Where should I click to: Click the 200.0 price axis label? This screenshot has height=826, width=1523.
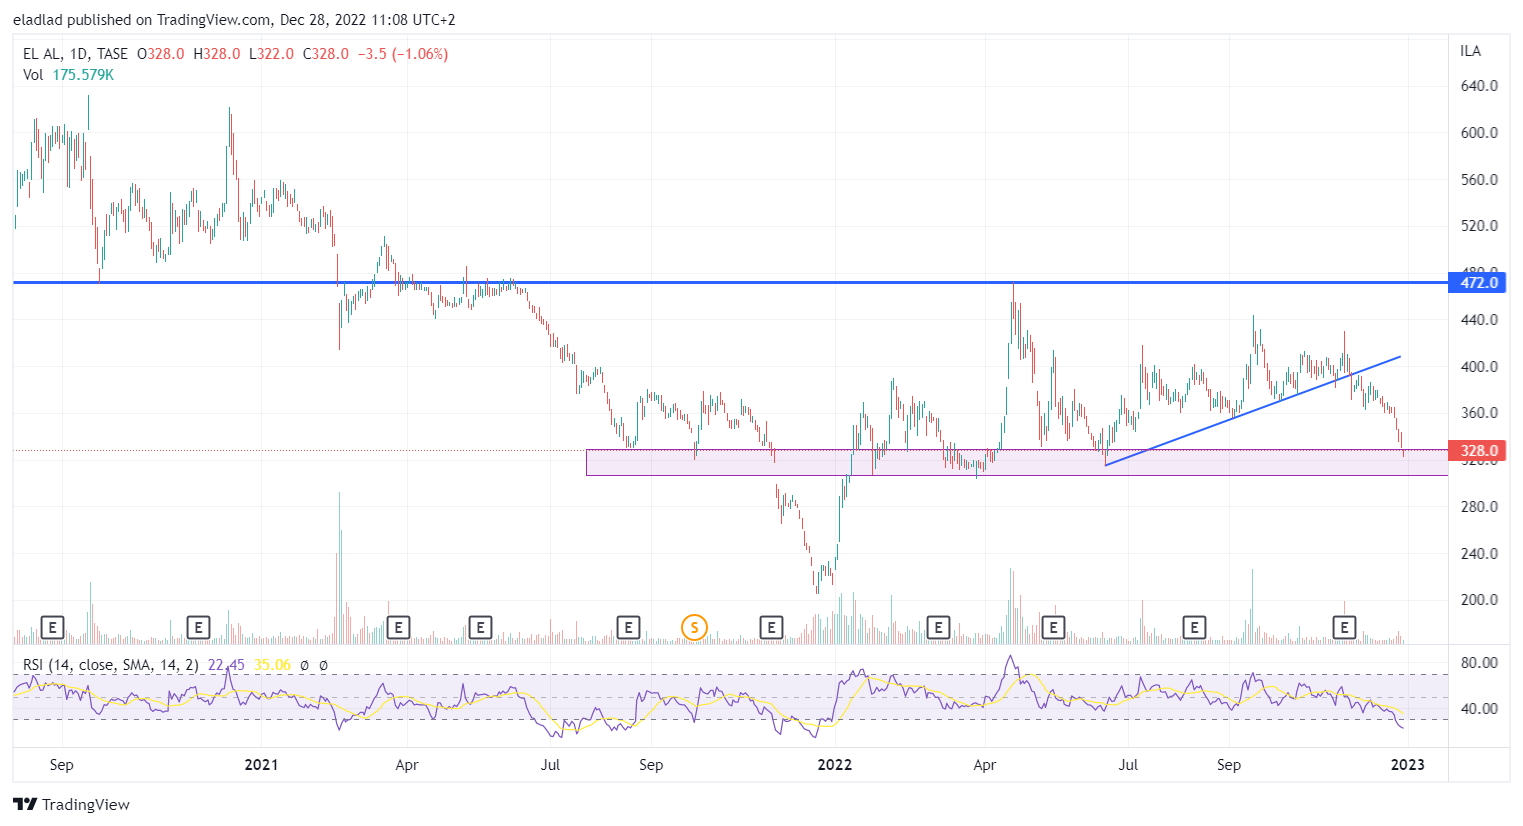tap(1479, 600)
